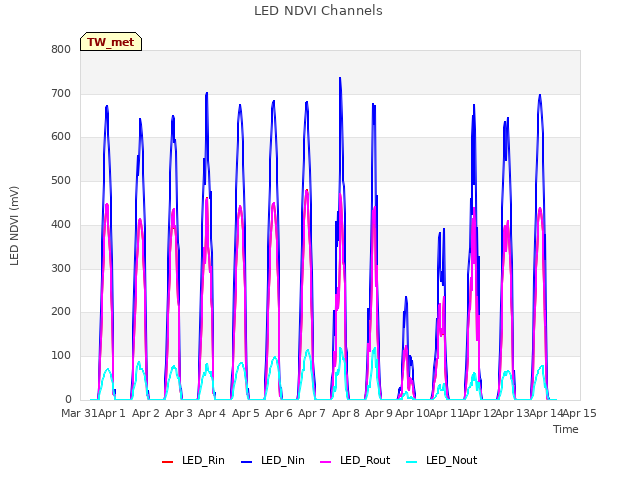Click the 0 y-axis tick label

click(x=68, y=399)
